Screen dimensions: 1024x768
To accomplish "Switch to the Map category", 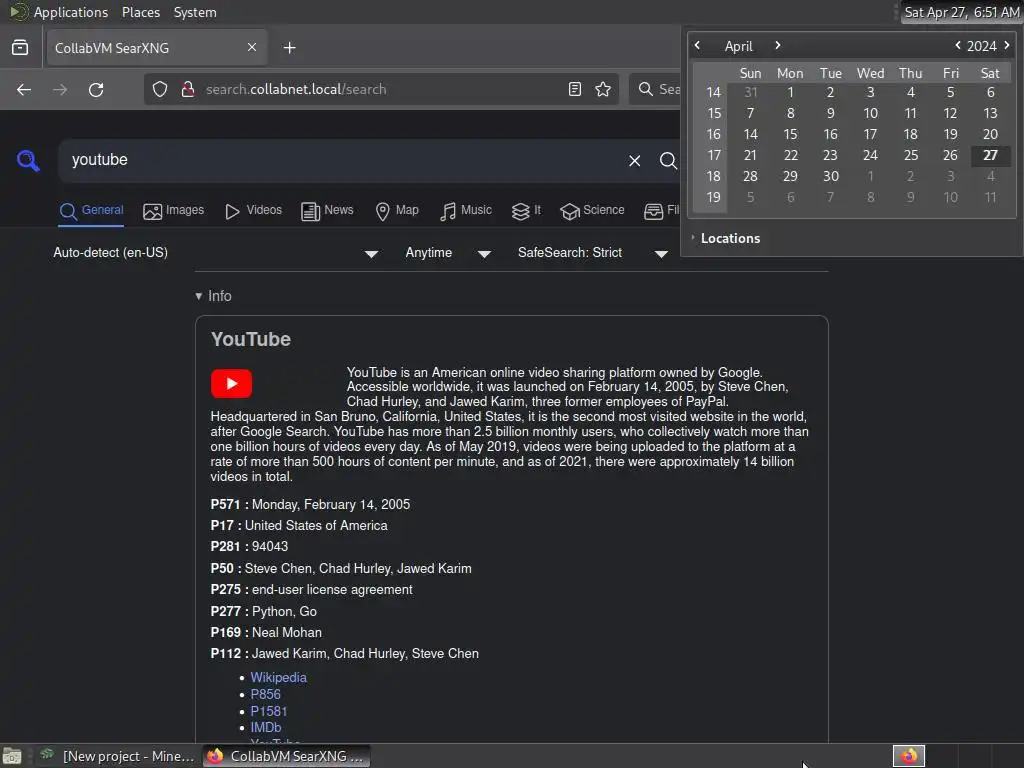I will 397,211.
